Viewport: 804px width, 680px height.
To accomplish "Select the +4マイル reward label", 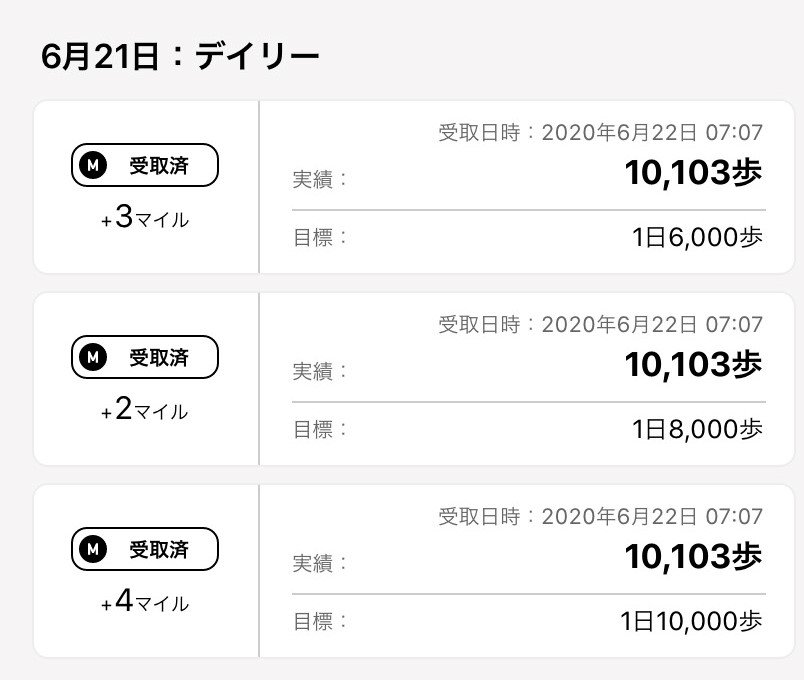I will click(x=145, y=601).
